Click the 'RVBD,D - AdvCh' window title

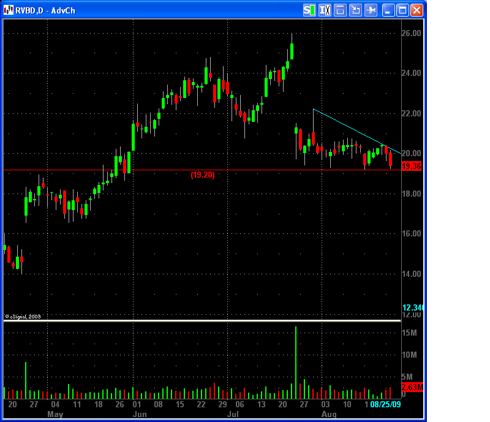45,11
